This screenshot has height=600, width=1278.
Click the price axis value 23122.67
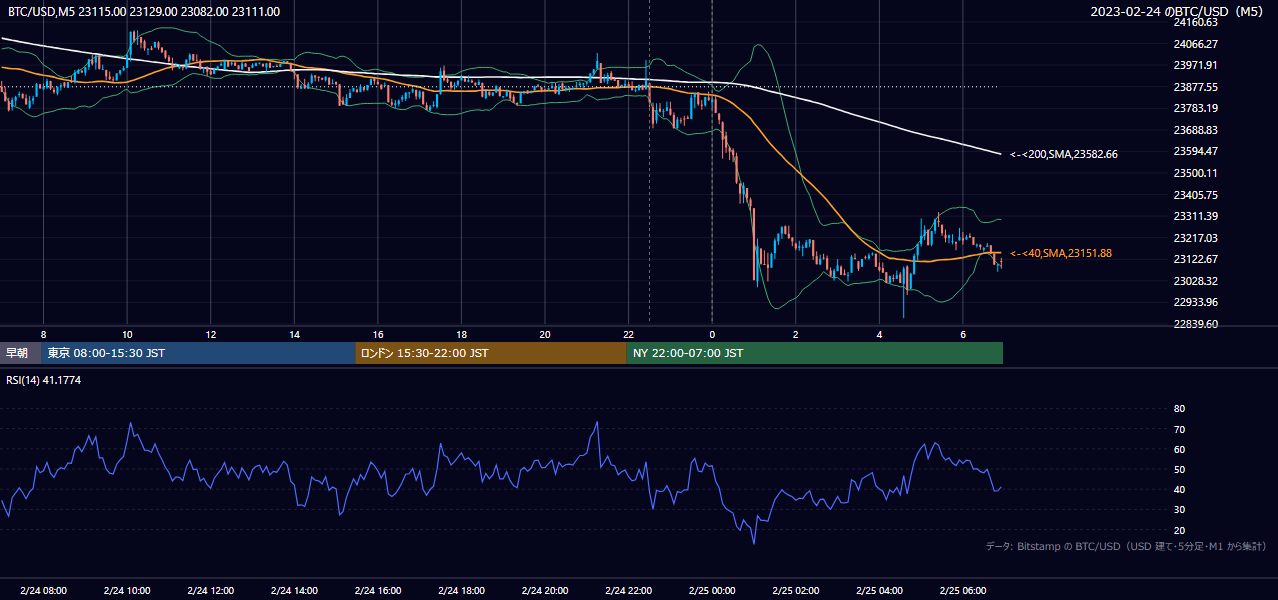(x=1195, y=259)
